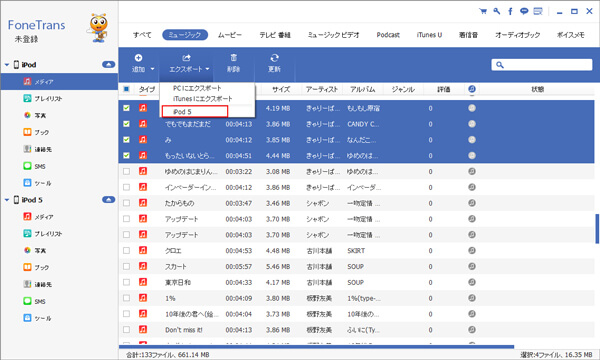Click the vertical scrollbar thumb of song list

597,228
